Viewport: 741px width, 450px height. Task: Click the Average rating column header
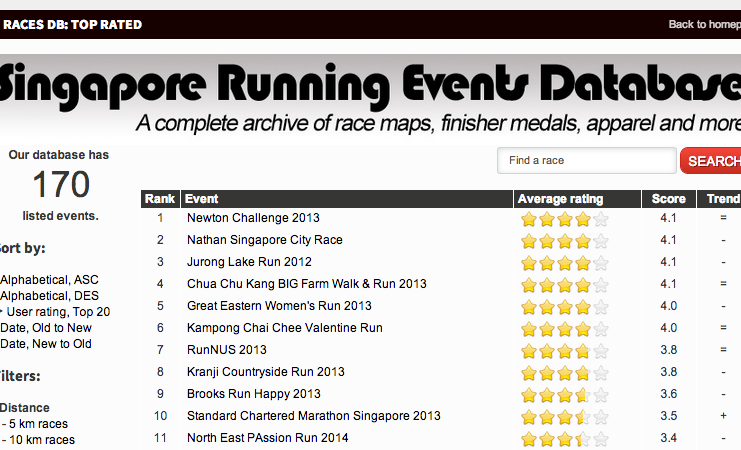click(x=561, y=199)
